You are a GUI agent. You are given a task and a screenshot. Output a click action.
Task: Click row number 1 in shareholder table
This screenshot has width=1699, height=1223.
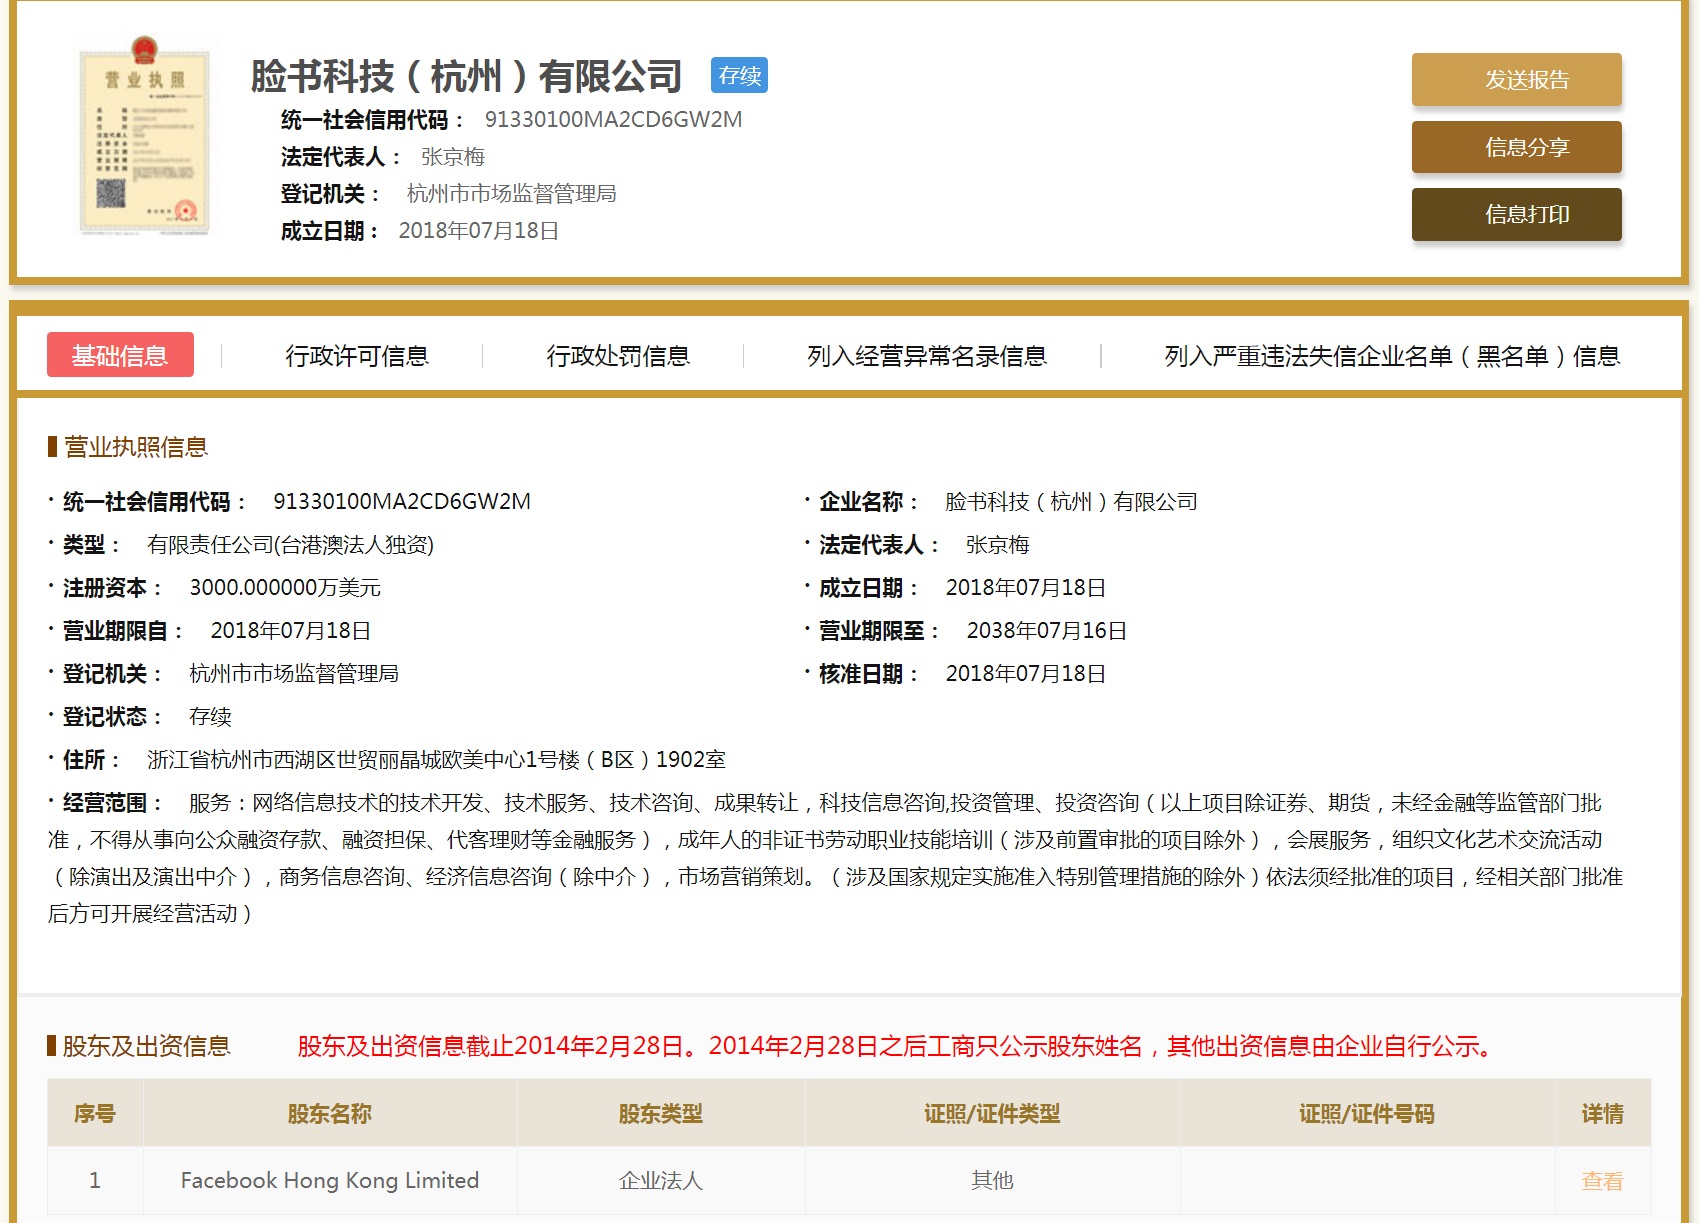95,1181
